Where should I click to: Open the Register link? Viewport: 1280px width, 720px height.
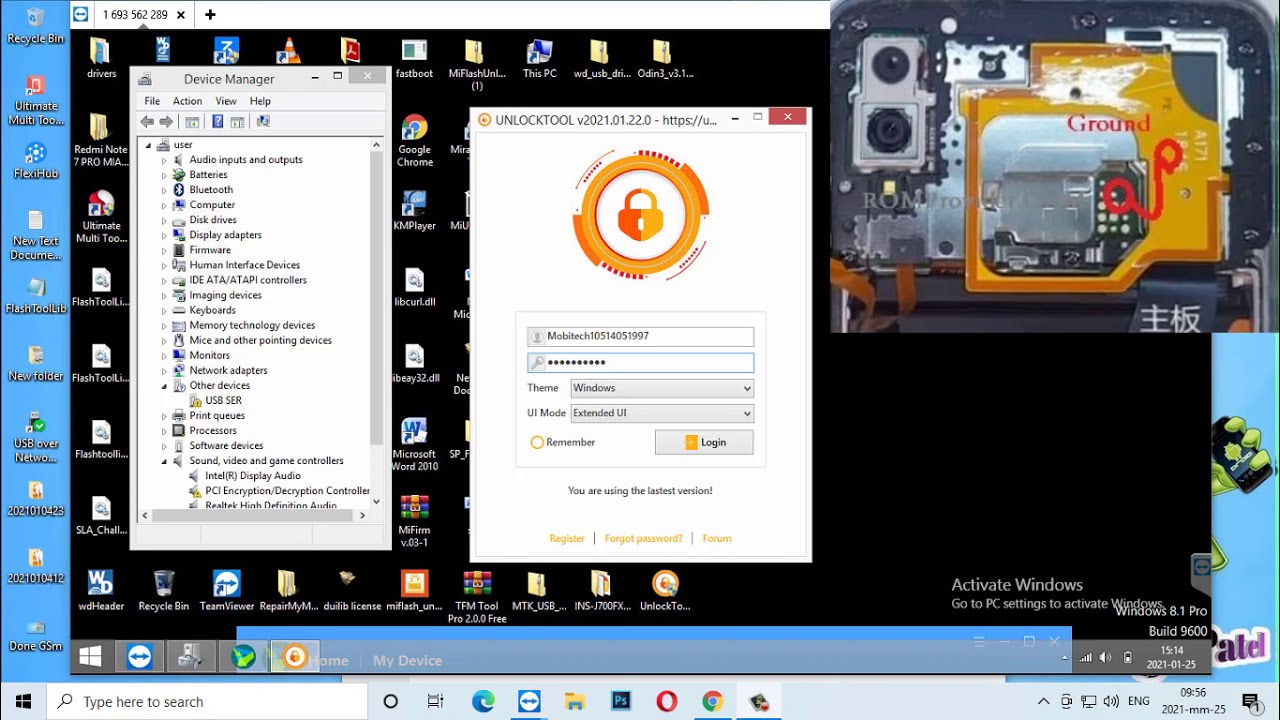[x=567, y=538]
